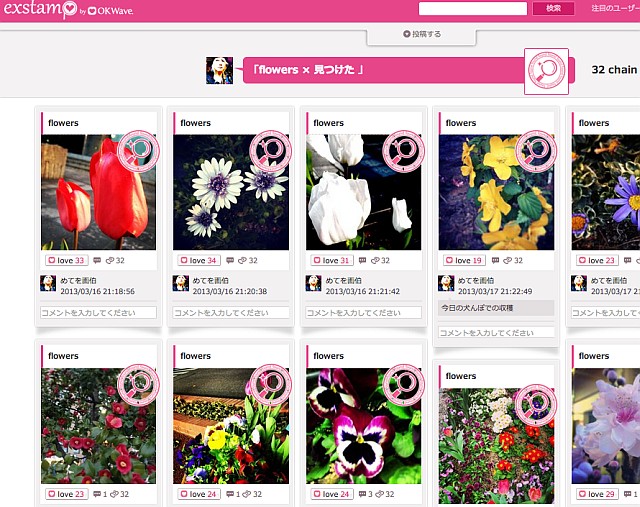The height and width of the screenshot is (507, 640).
Task: Click the 「flowers × 見つけた」 banner title
Action: coord(307,70)
